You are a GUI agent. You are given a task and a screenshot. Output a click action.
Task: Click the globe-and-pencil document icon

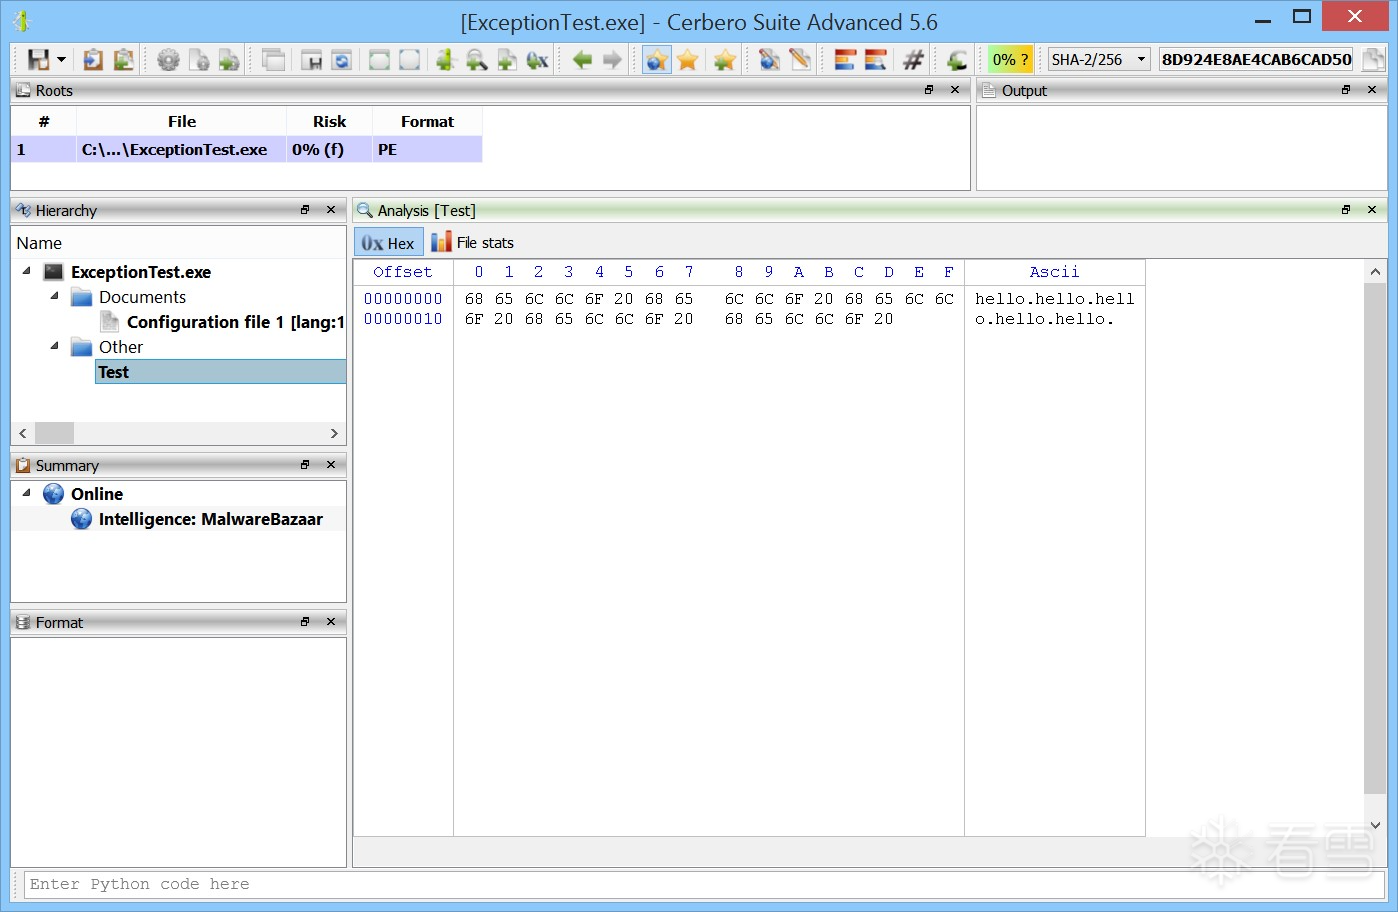tap(769, 60)
